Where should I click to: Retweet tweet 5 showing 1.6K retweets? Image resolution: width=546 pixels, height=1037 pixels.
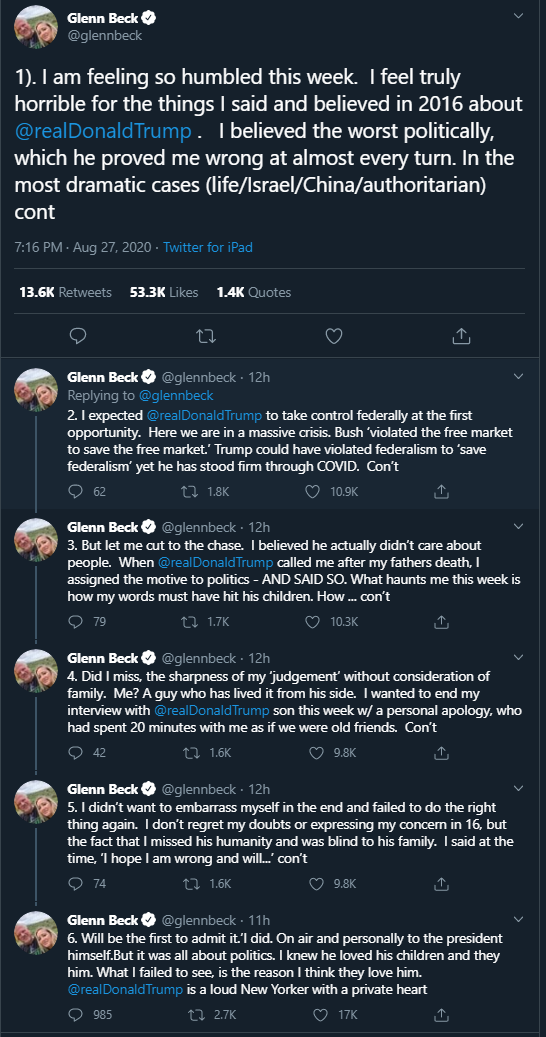(x=188, y=884)
